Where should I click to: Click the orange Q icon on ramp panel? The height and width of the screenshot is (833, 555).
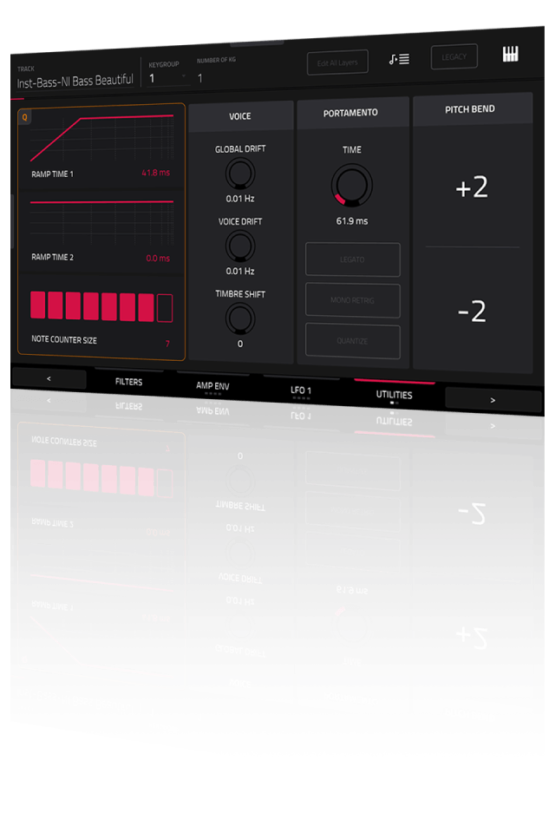tap(24, 117)
